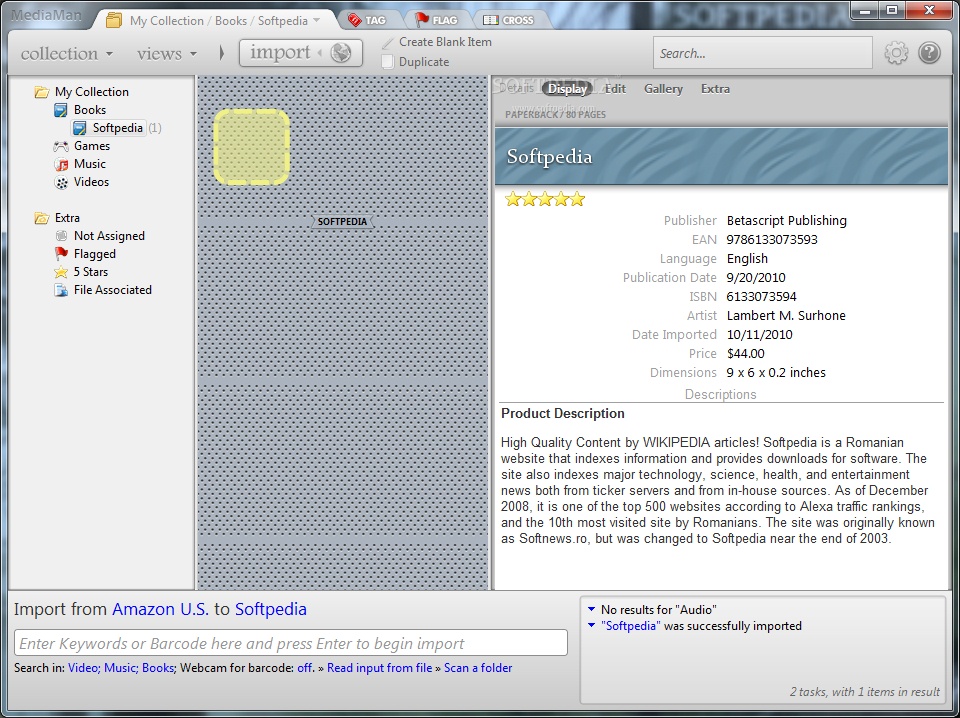Focus the Search field
Image resolution: width=960 pixels, height=718 pixels.
point(762,53)
